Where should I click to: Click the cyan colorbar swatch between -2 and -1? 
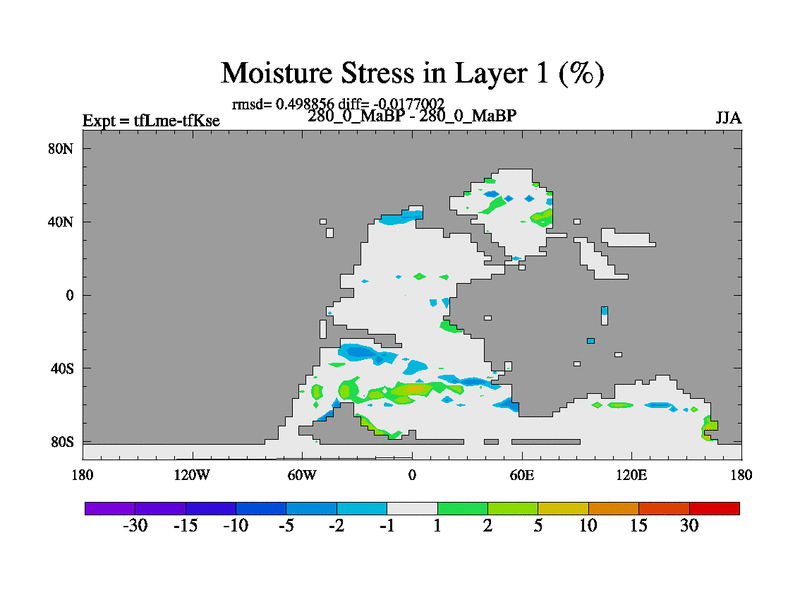click(362, 508)
